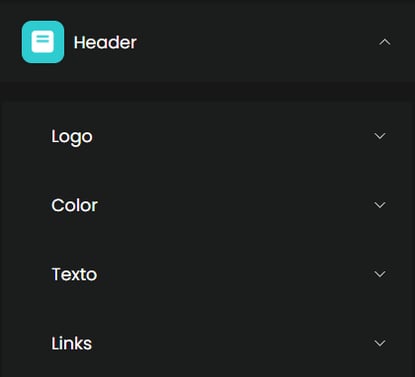Screen dimensions: 415x377
Task: Click the word Logo in the panel
Action: (x=72, y=137)
